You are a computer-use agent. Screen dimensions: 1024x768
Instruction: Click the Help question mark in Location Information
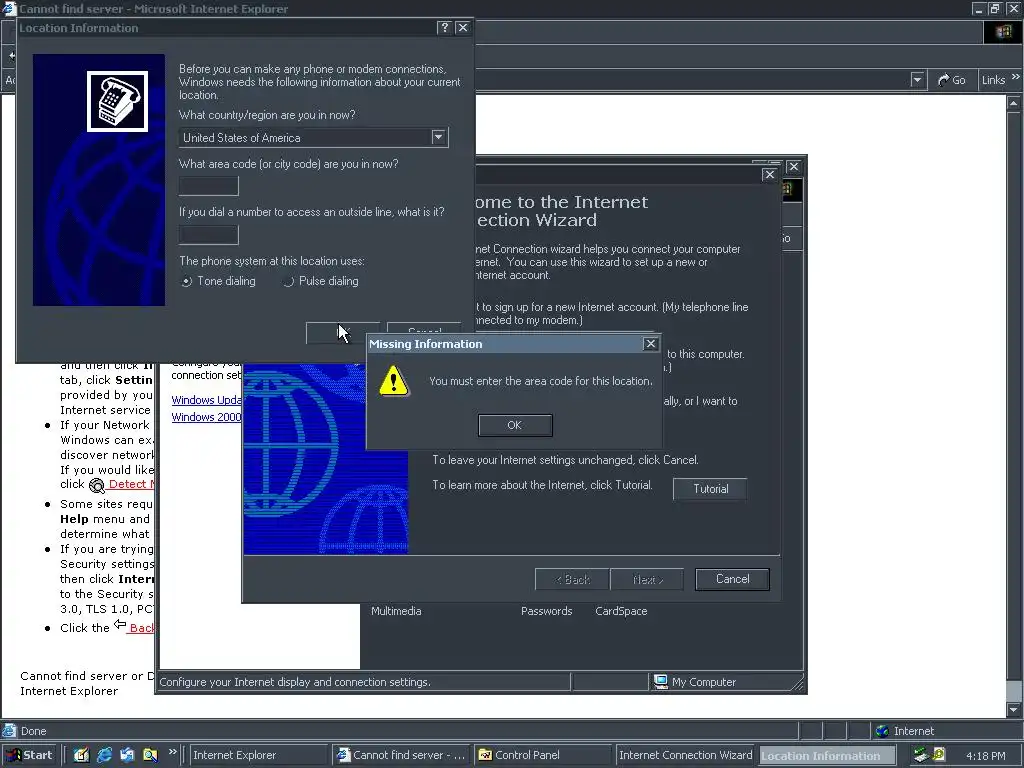click(444, 27)
